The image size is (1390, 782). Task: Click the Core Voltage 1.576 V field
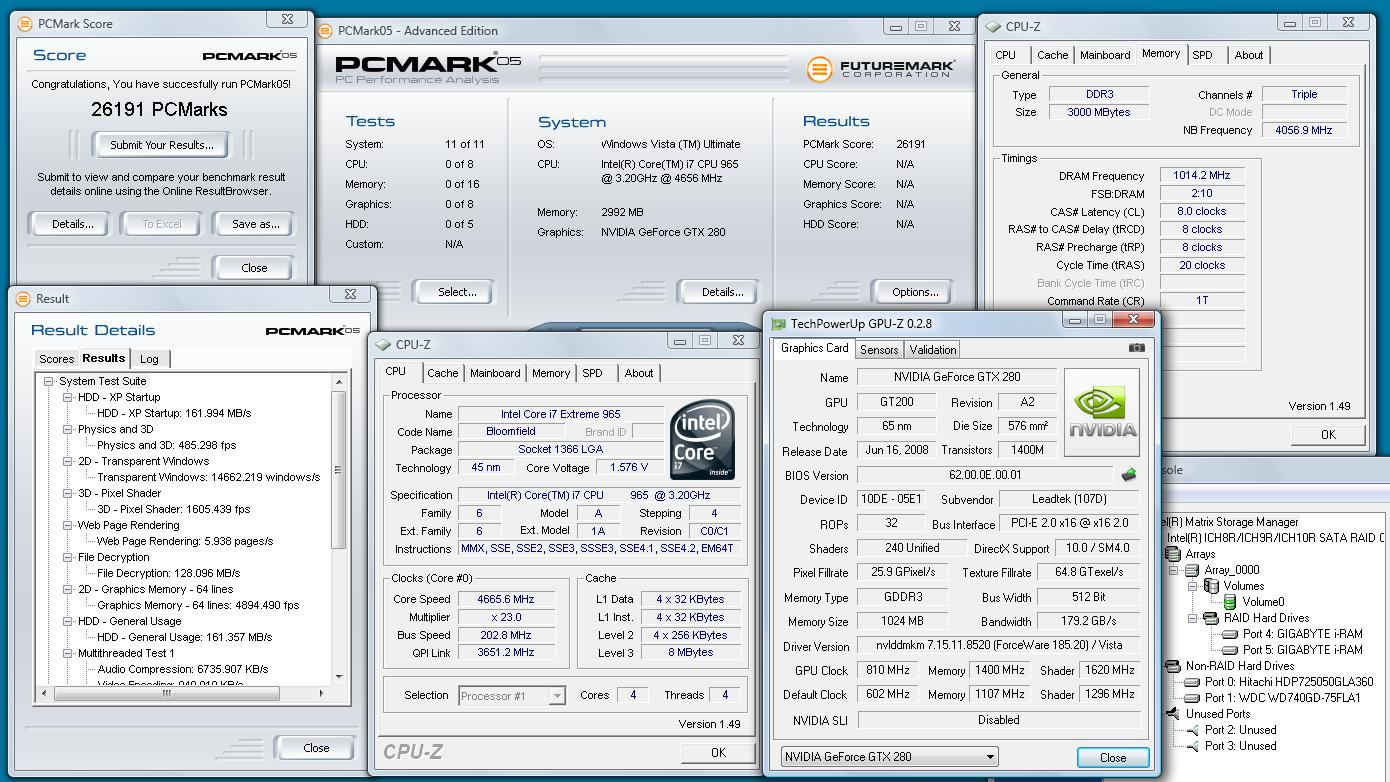point(628,467)
